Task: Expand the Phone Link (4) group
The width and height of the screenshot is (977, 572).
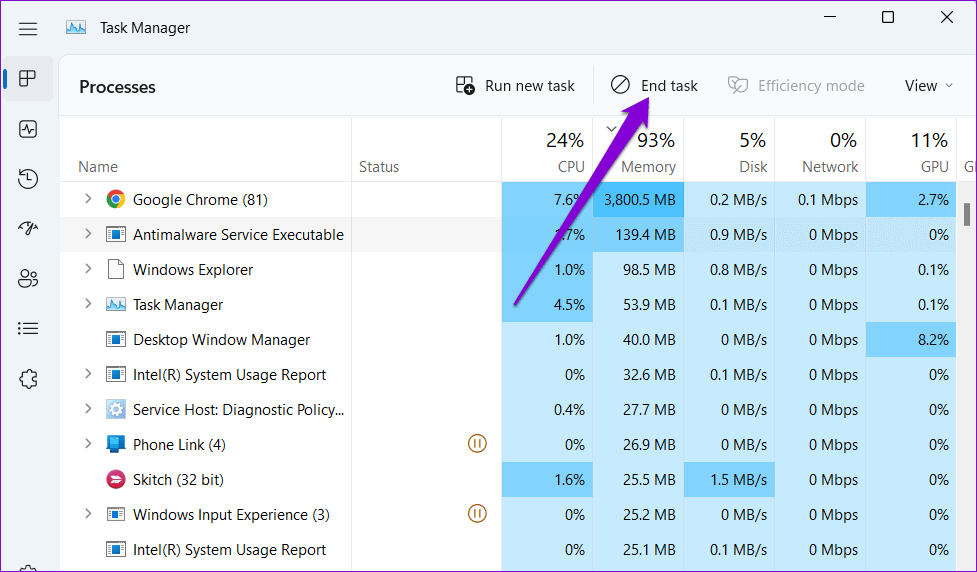Action: pos(88,444)
